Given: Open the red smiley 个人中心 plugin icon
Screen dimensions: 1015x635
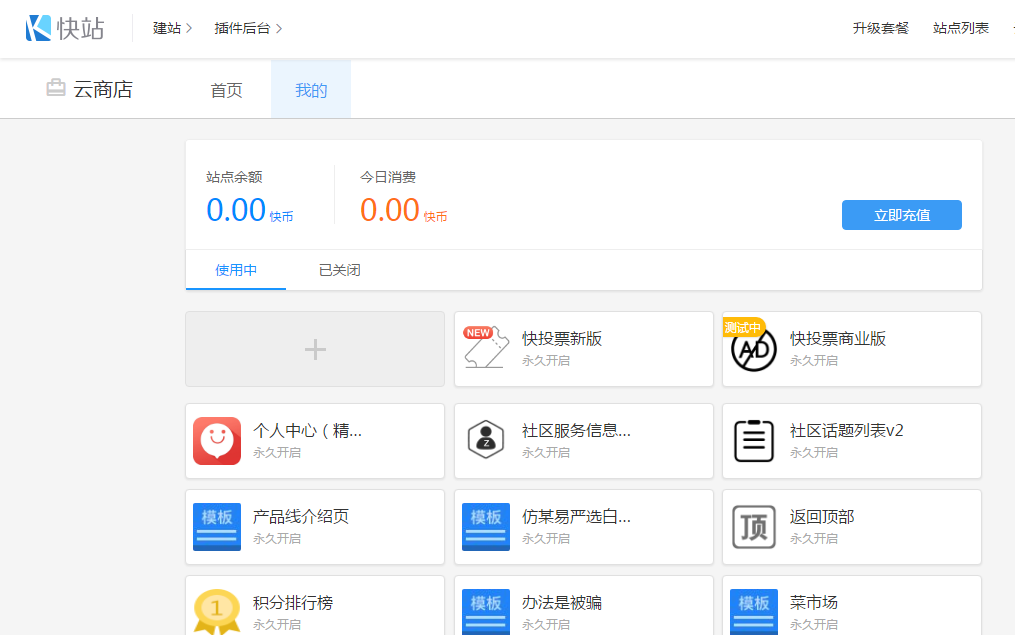Looking at the screenshot, I should (x=217, y=441).
